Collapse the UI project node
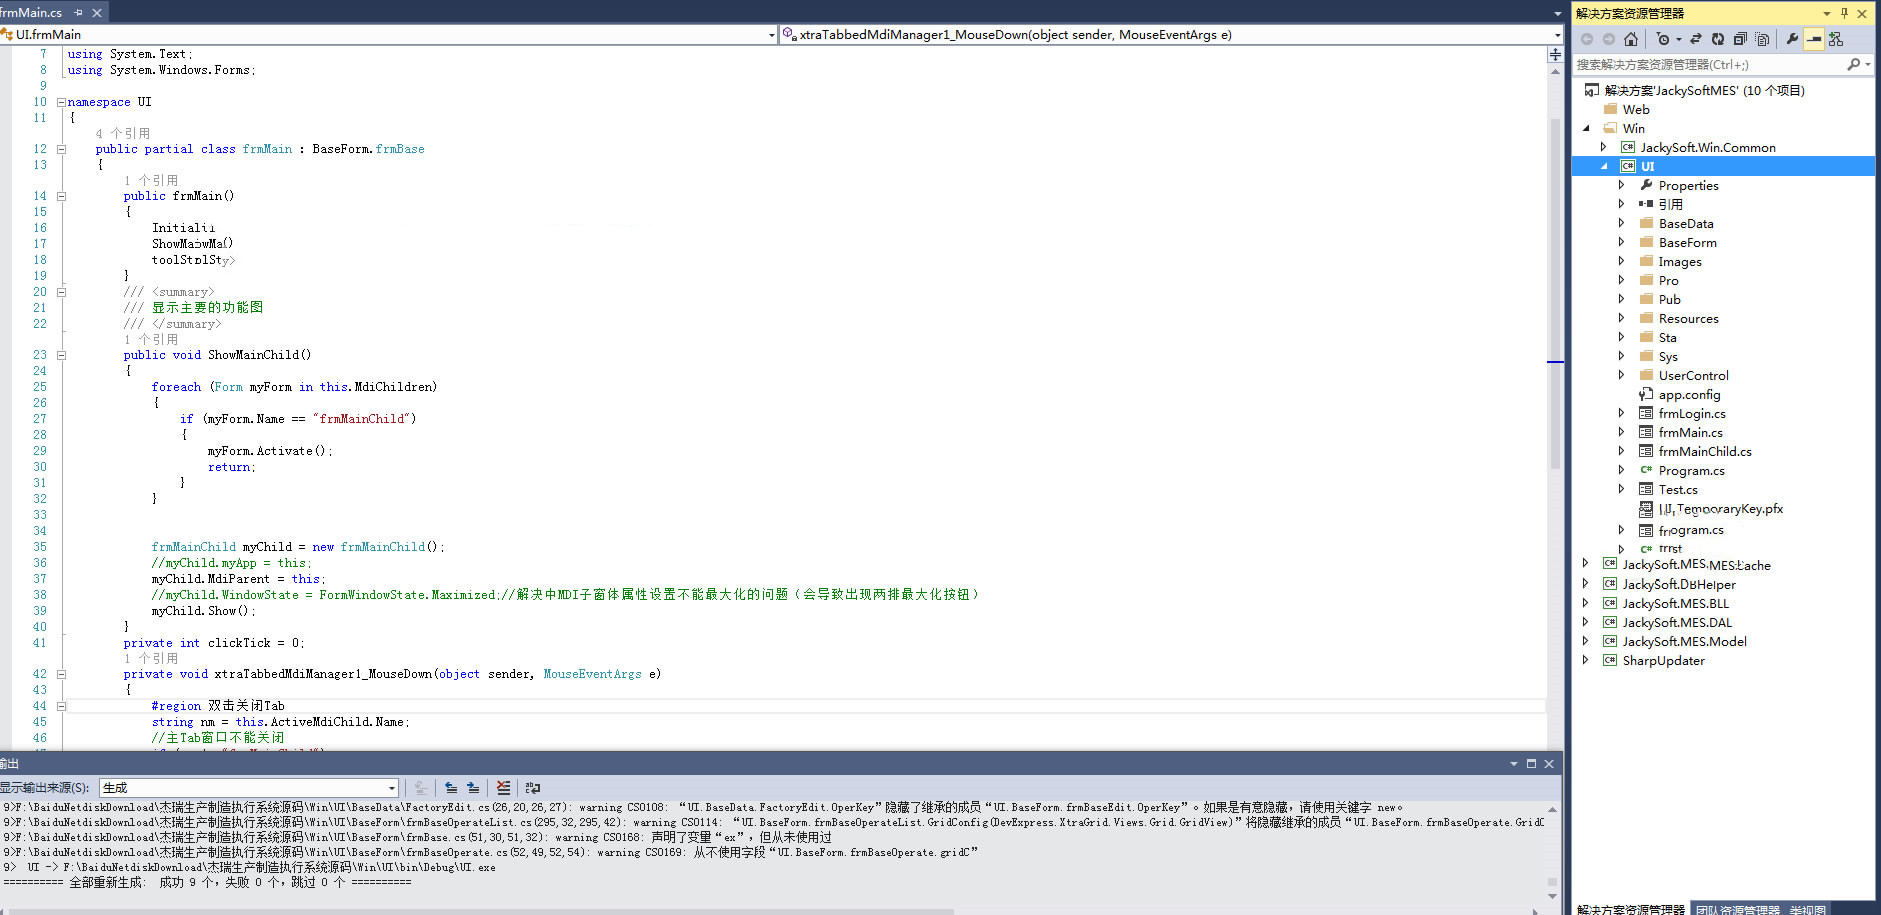Image resolution: width=1881 pixels, height=915 pixels. [1604, 166]
